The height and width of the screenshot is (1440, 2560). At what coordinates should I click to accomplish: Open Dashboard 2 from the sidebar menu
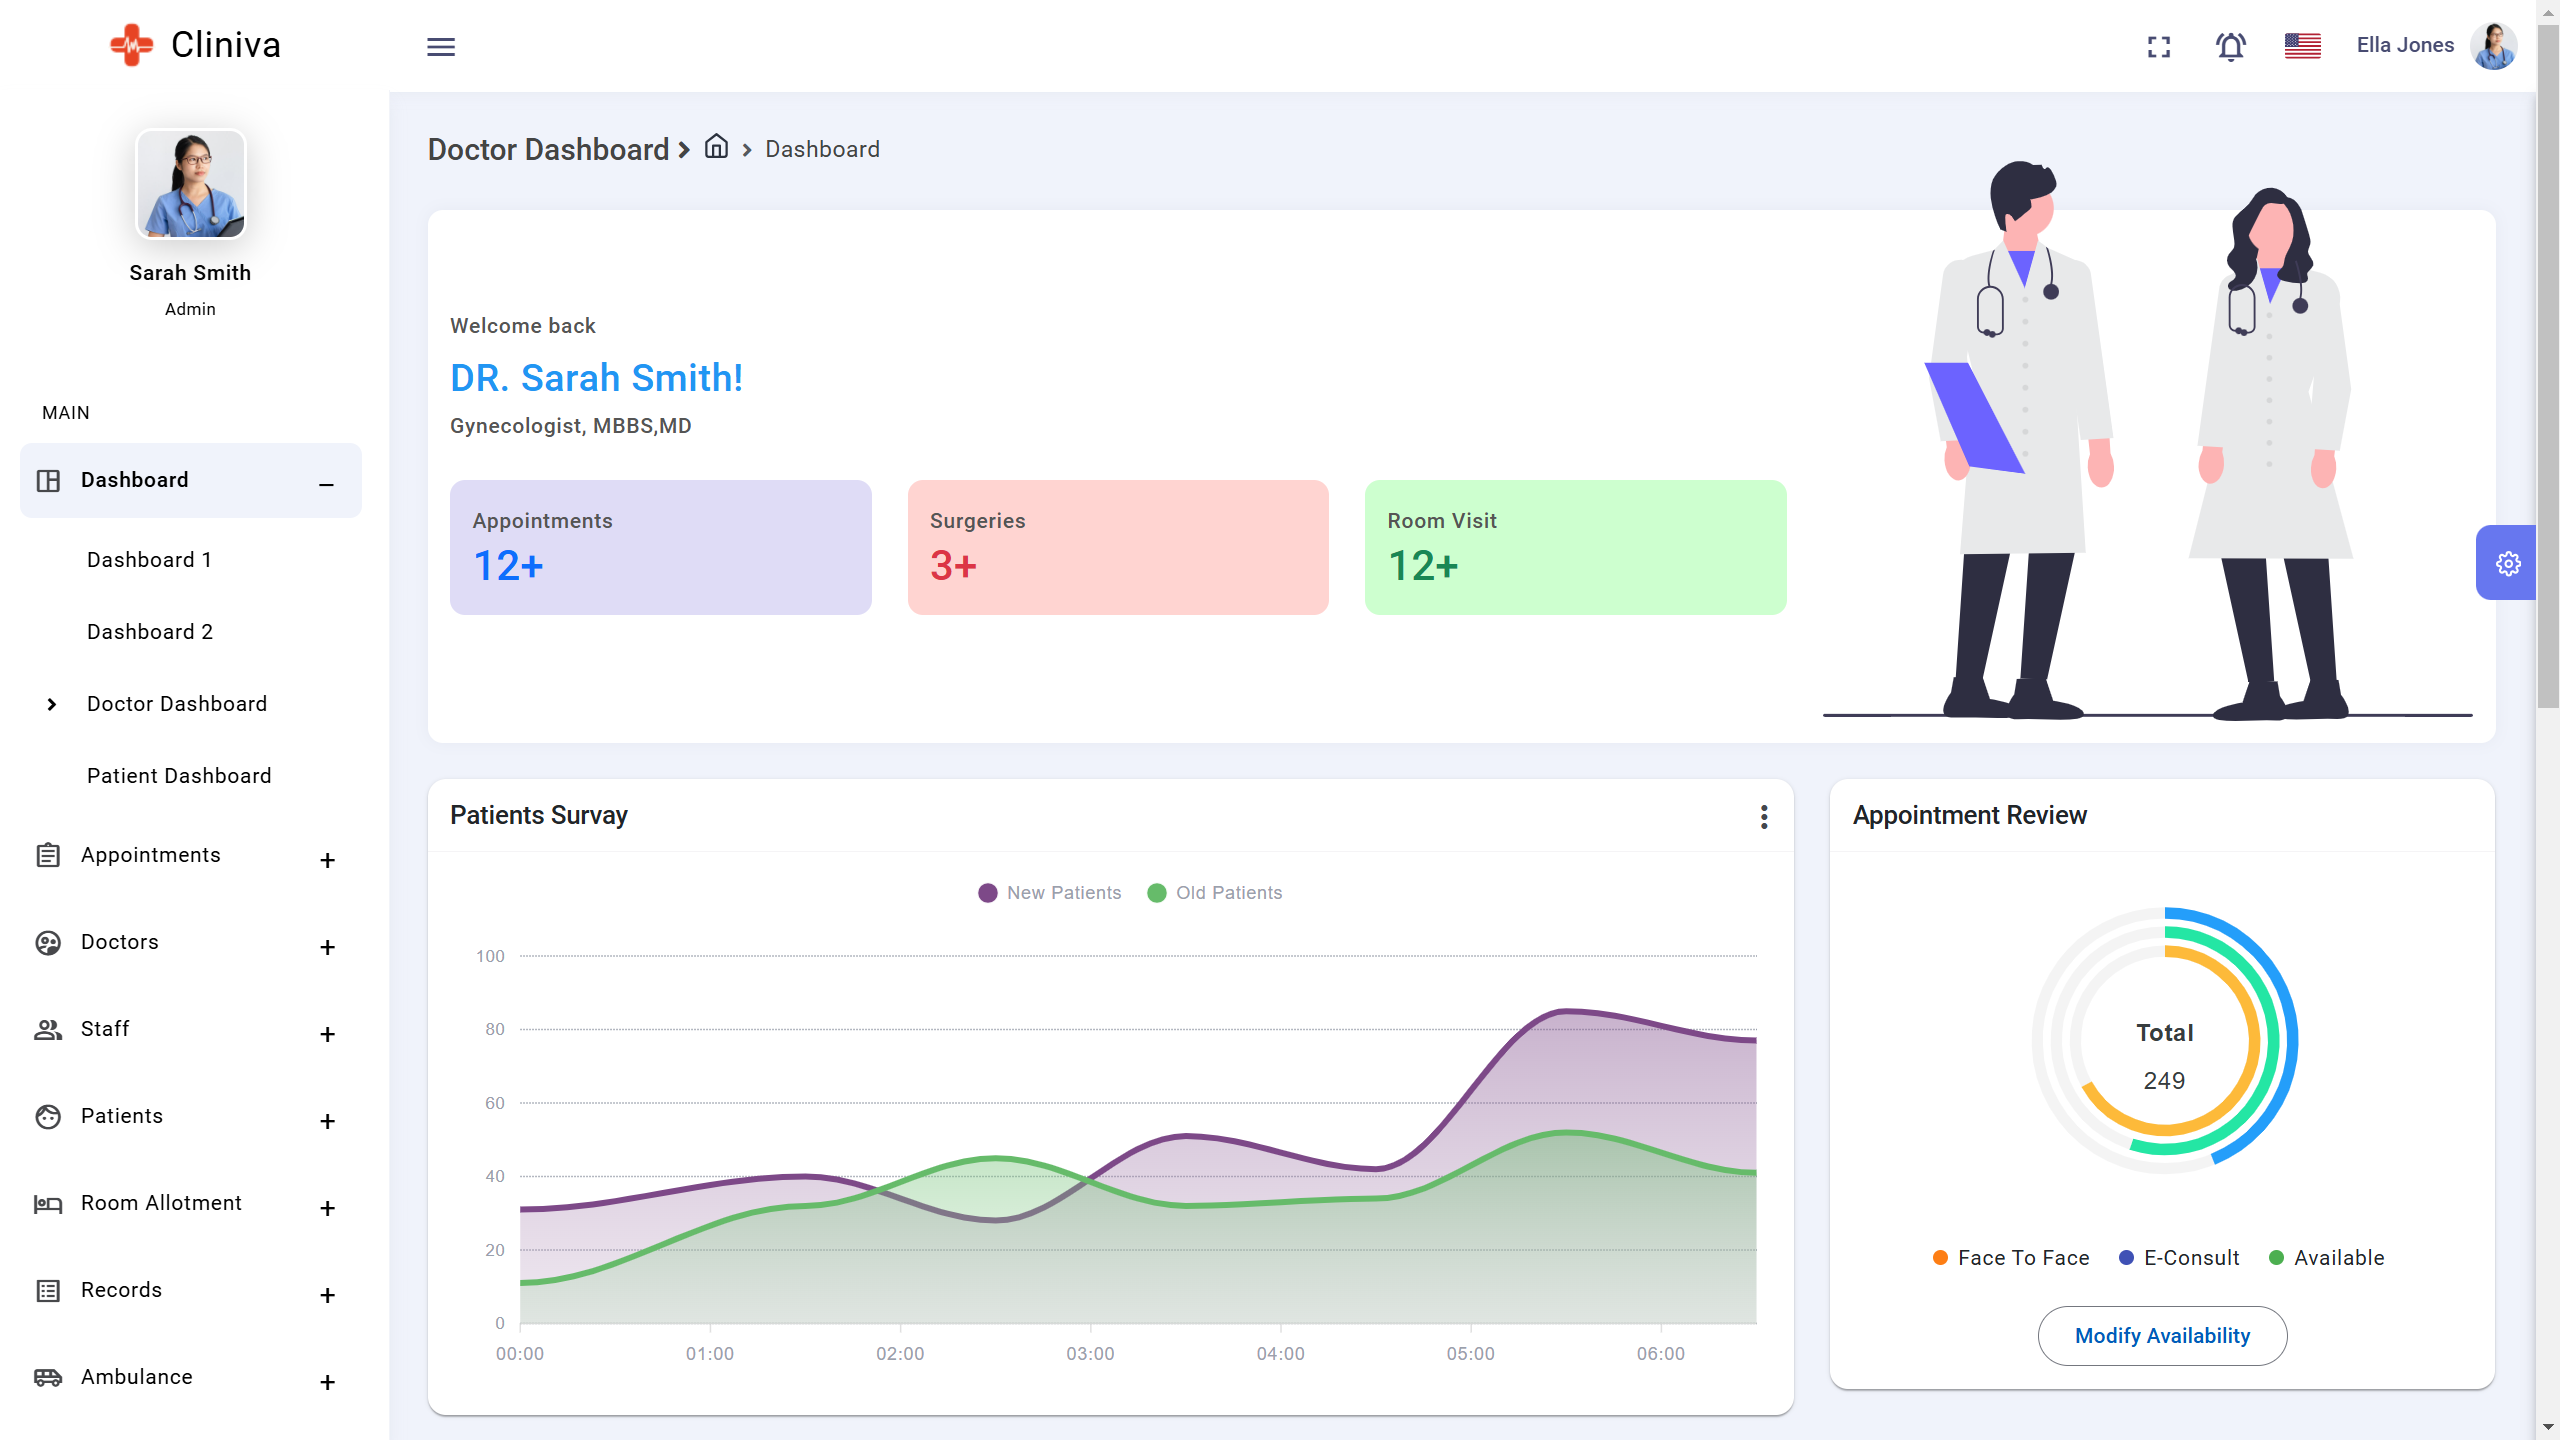point(149,631)
